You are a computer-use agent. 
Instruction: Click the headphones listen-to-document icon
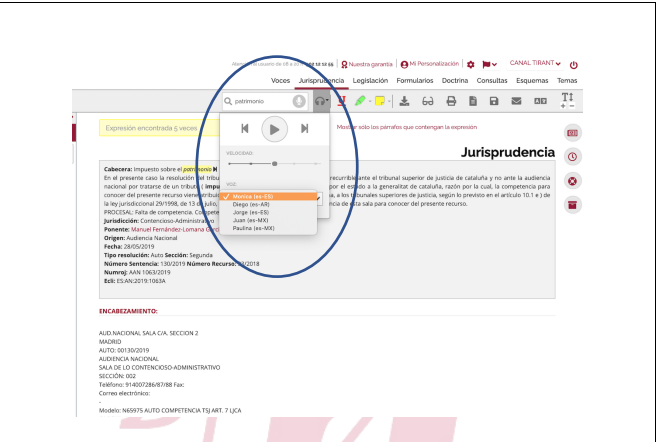(x=321, y=101)
